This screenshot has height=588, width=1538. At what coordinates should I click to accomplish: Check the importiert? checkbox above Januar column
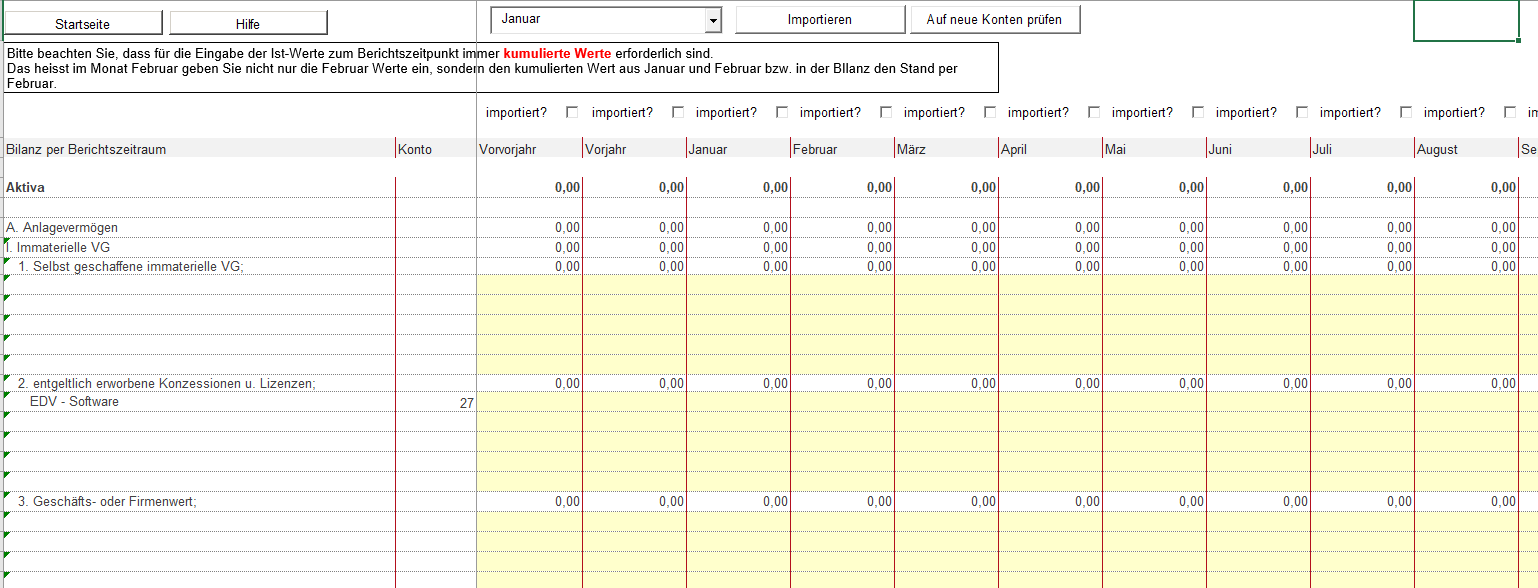(x=782, y=113)
